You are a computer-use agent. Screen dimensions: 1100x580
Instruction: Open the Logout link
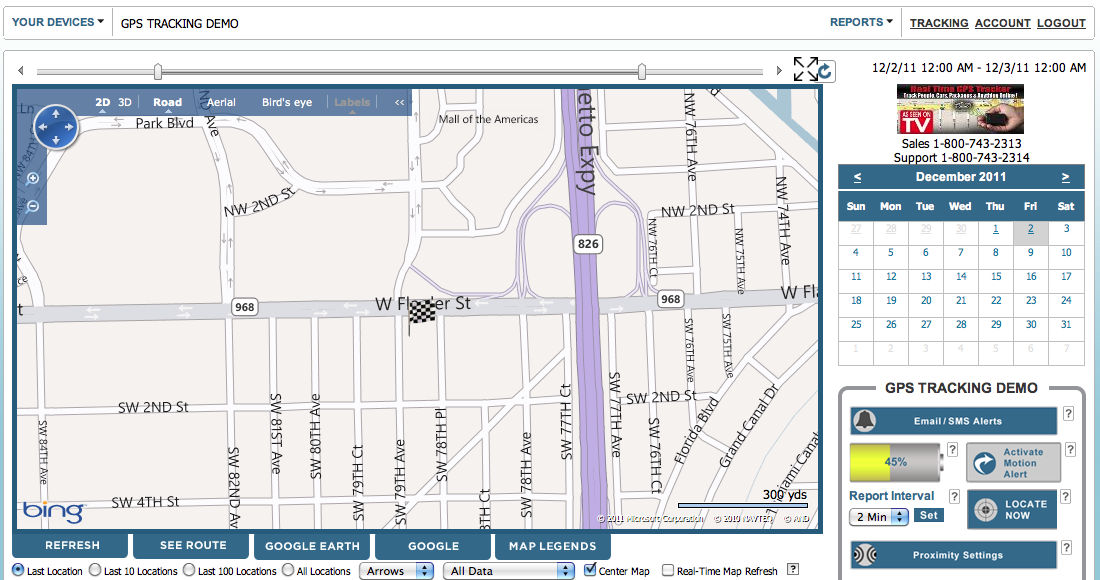[x=1061, y=23]
